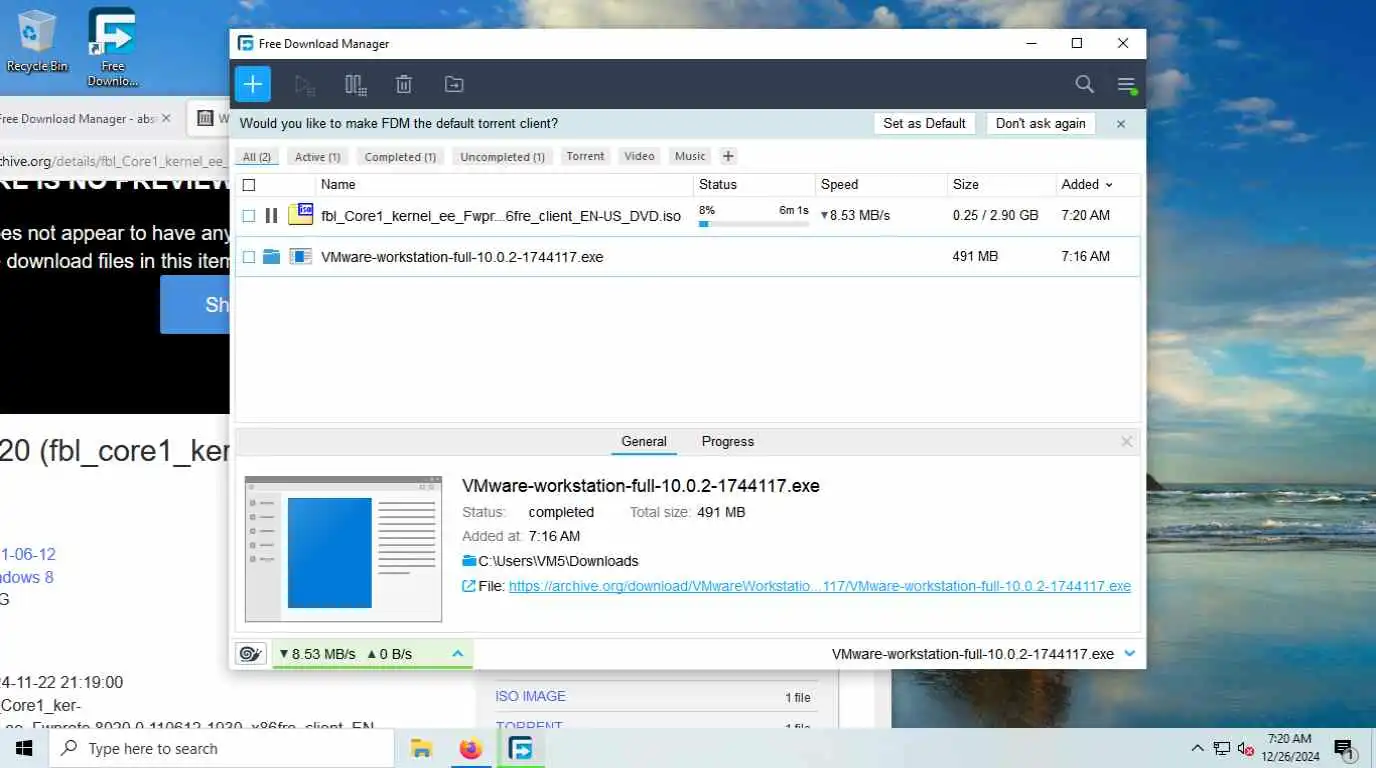Open the network tray icon
This screenshot has height=768, width=1376.
tap(1222, 749)
